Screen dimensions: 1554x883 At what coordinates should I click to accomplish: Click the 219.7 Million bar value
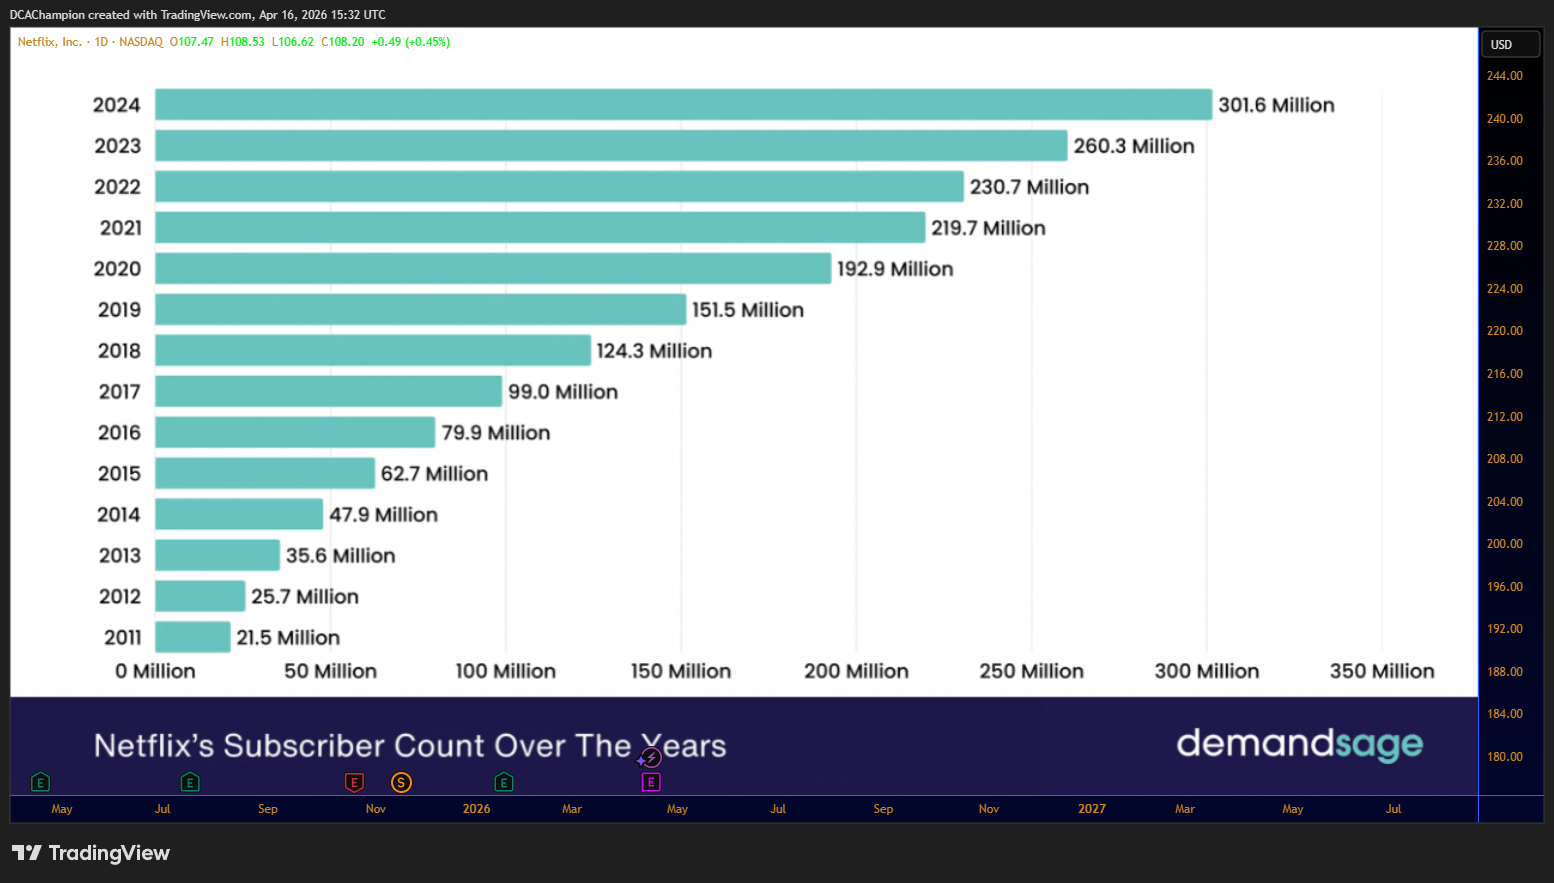988,228
